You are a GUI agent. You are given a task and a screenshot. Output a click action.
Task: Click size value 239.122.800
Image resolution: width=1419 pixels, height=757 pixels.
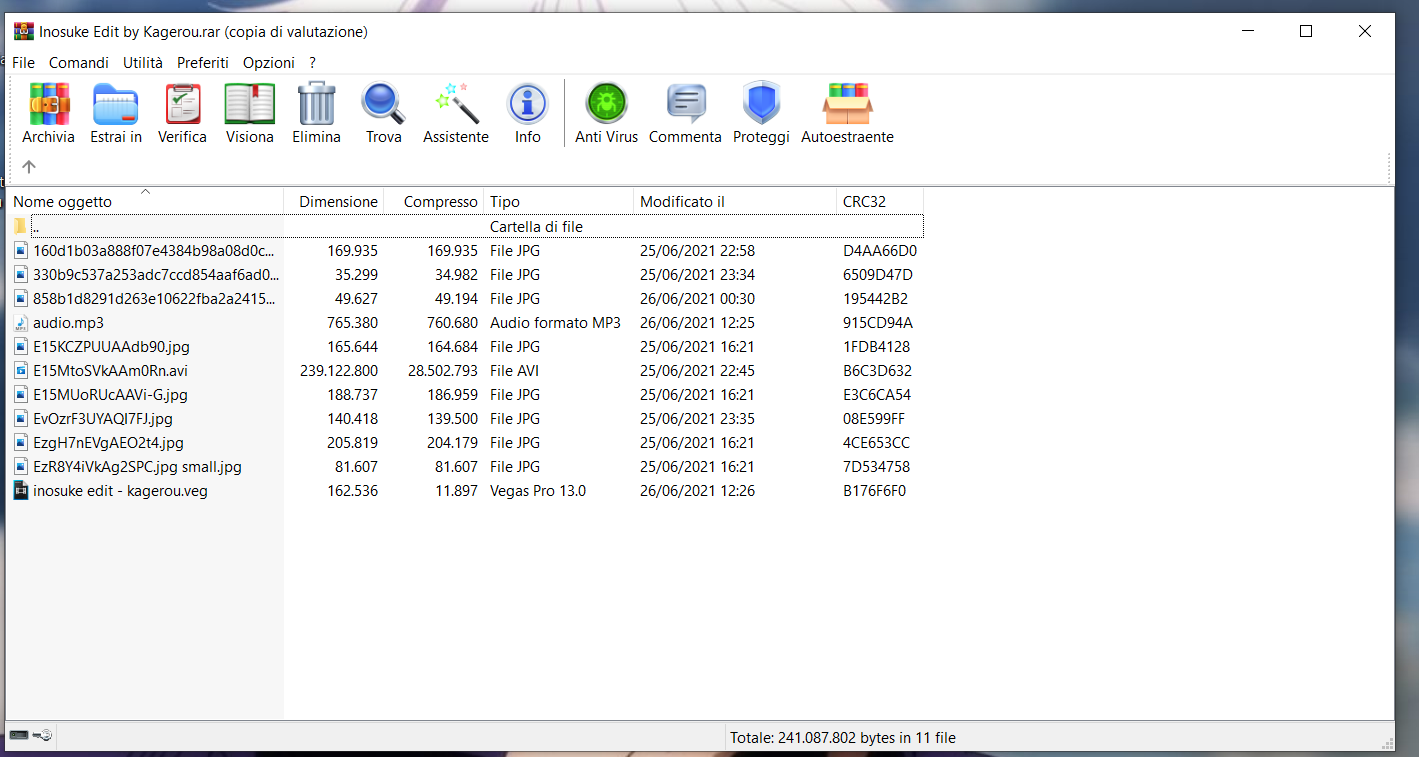coord(339,371)
